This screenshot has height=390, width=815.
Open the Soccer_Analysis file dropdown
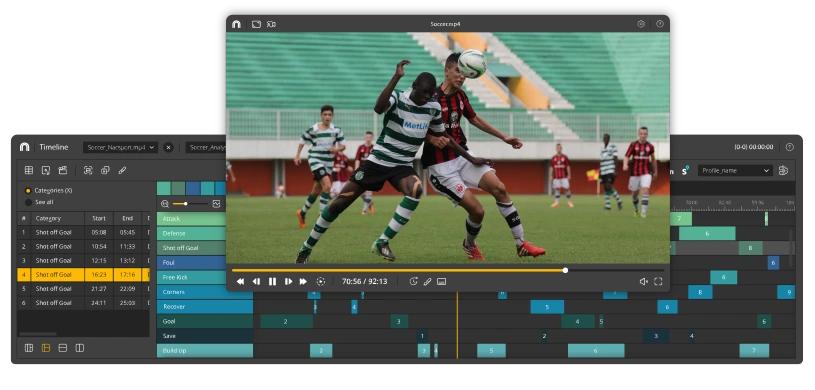[x=206, y=147]
